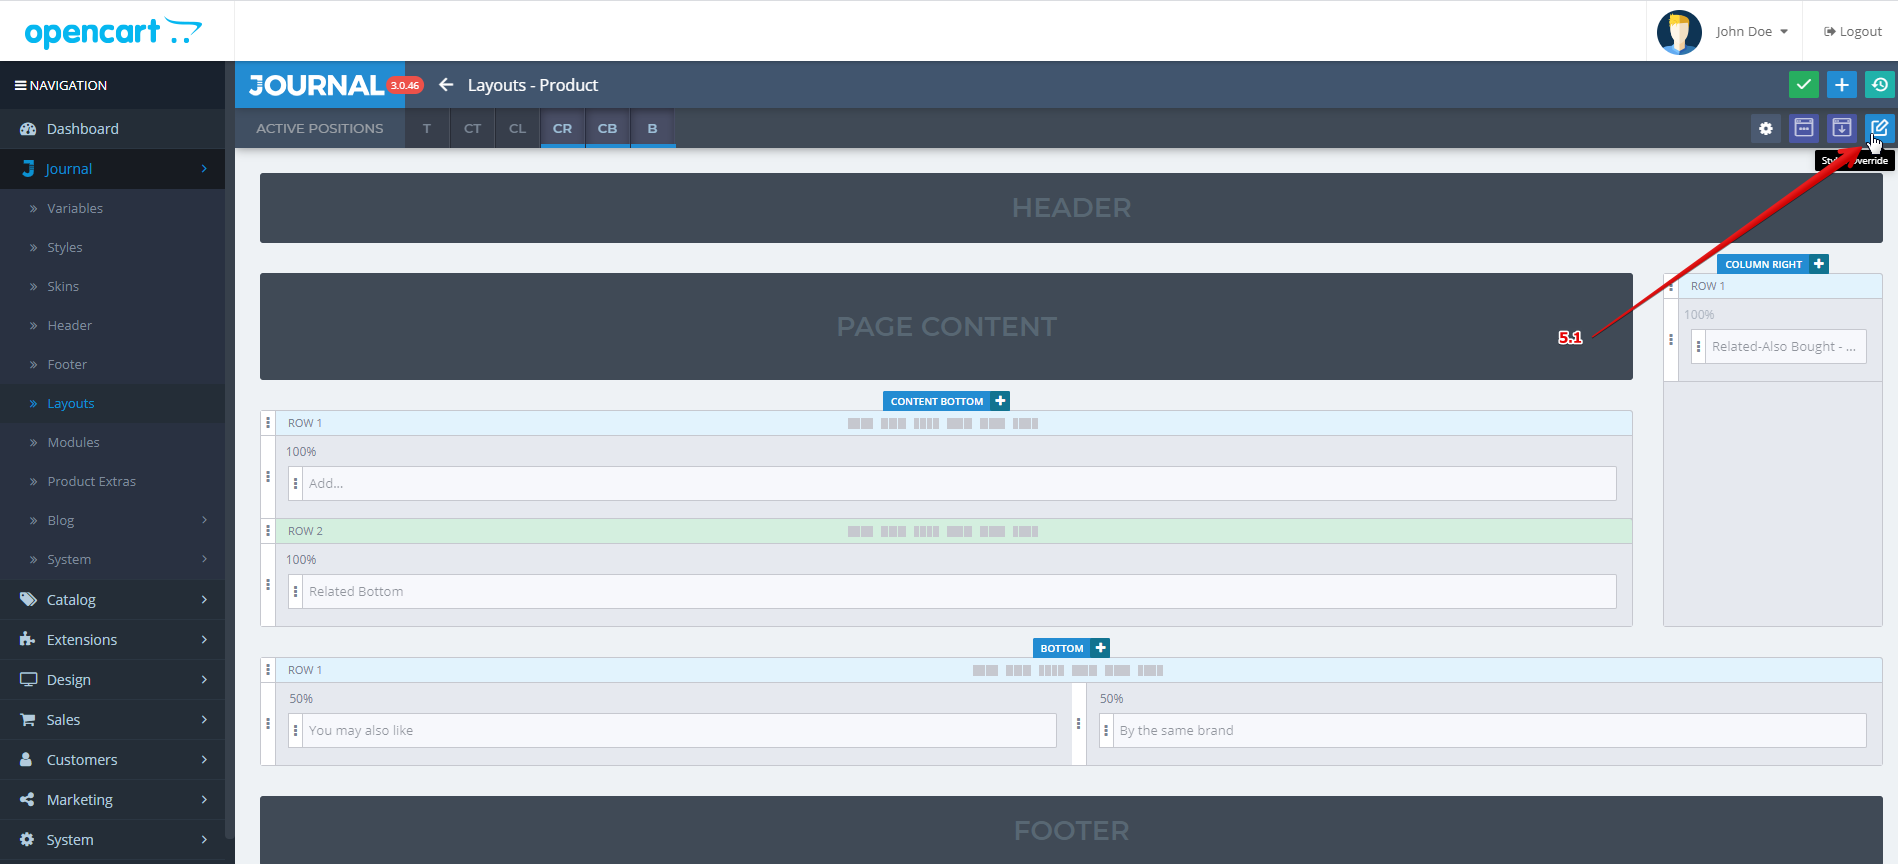Click the sidebar System gear icon
Image resolution: width=1898 pixels, height=864 pixels.
(x=27, y=840)
